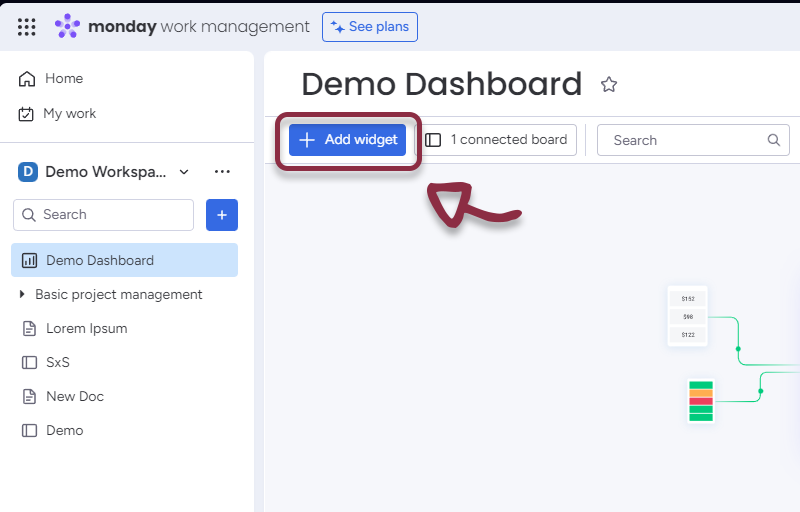Open the SxS board

[x=58, y=363]
